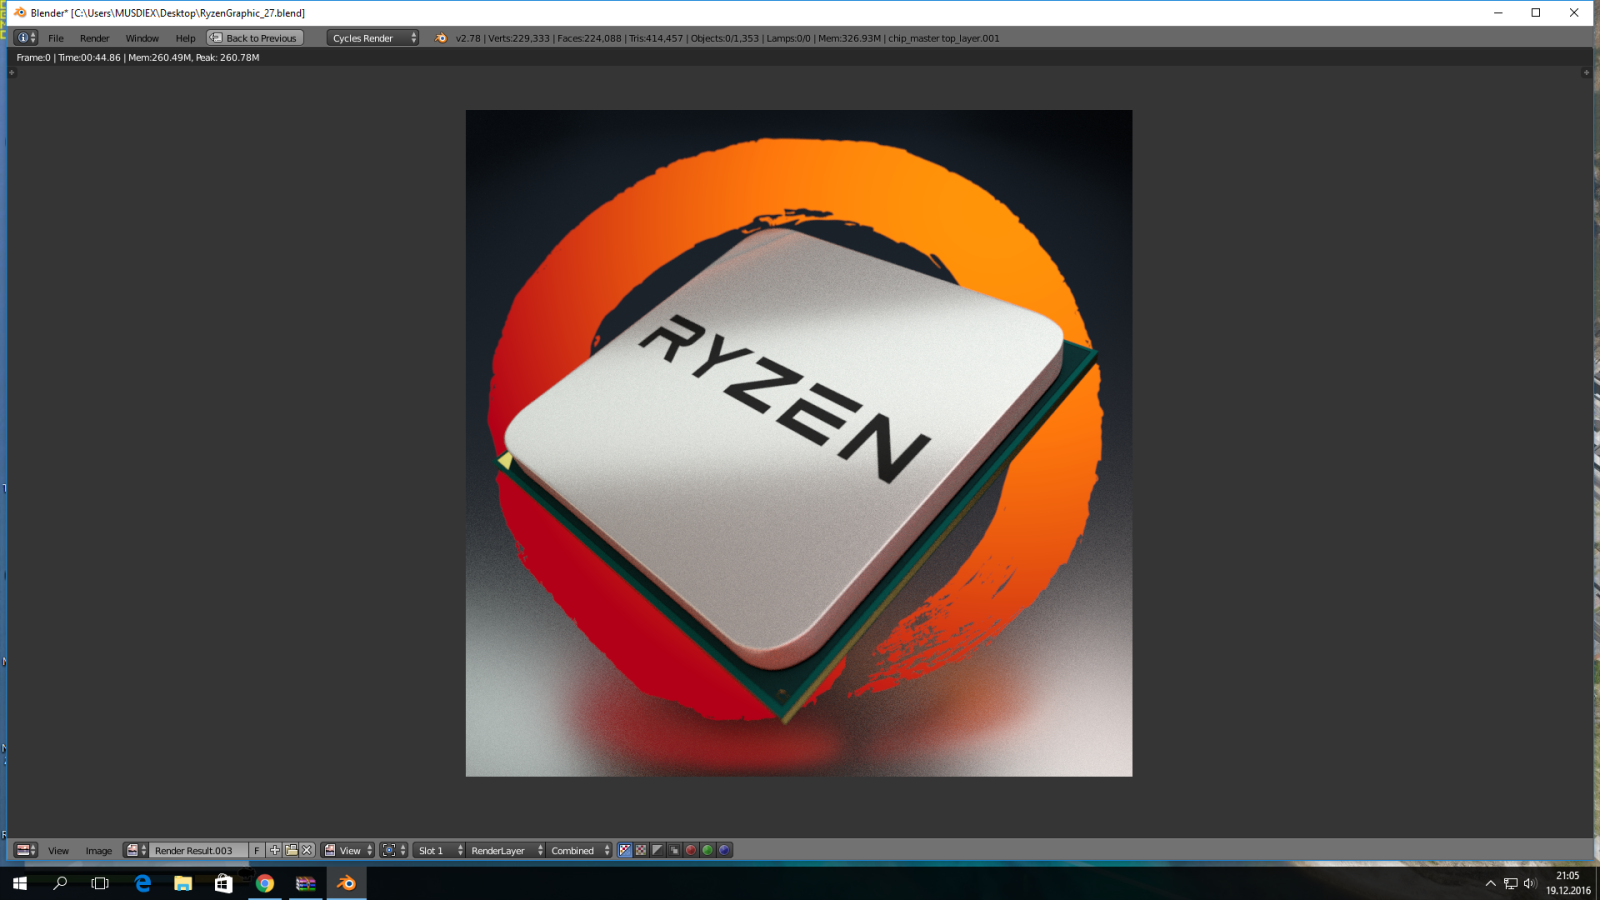The image size is (1600, 900).
Task: Select Blender in the taskbar
Action: 347,883
